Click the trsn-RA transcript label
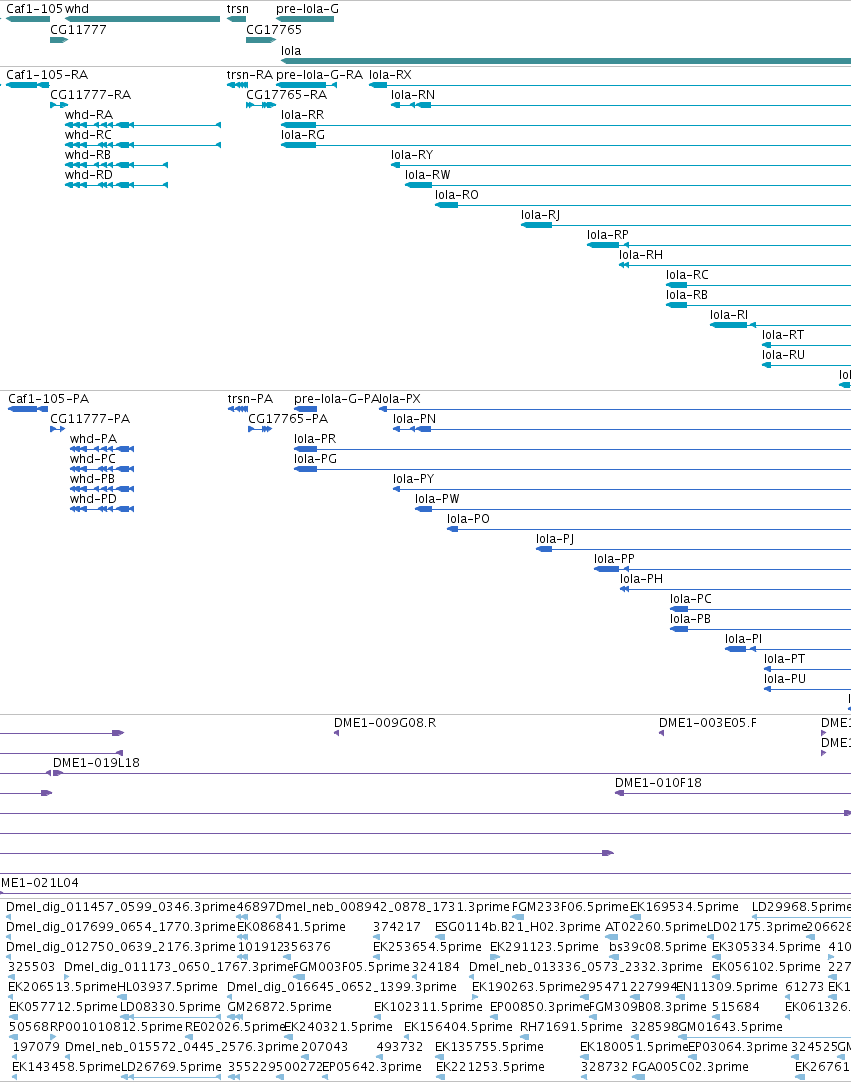 tap(250, 75)
